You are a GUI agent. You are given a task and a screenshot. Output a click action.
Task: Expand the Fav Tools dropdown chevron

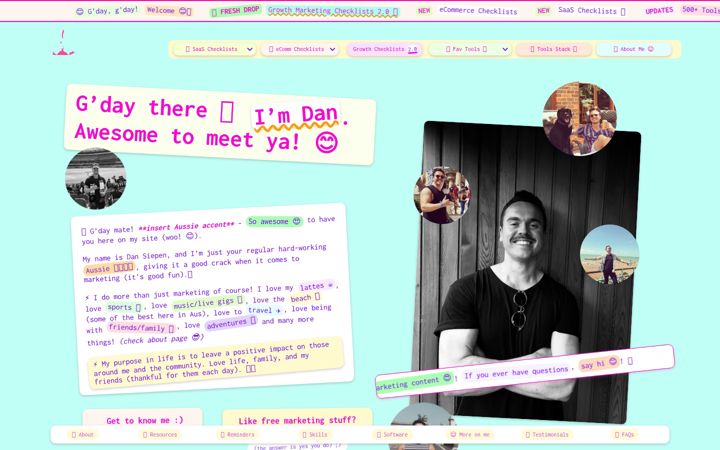click(x=505, y=49)
